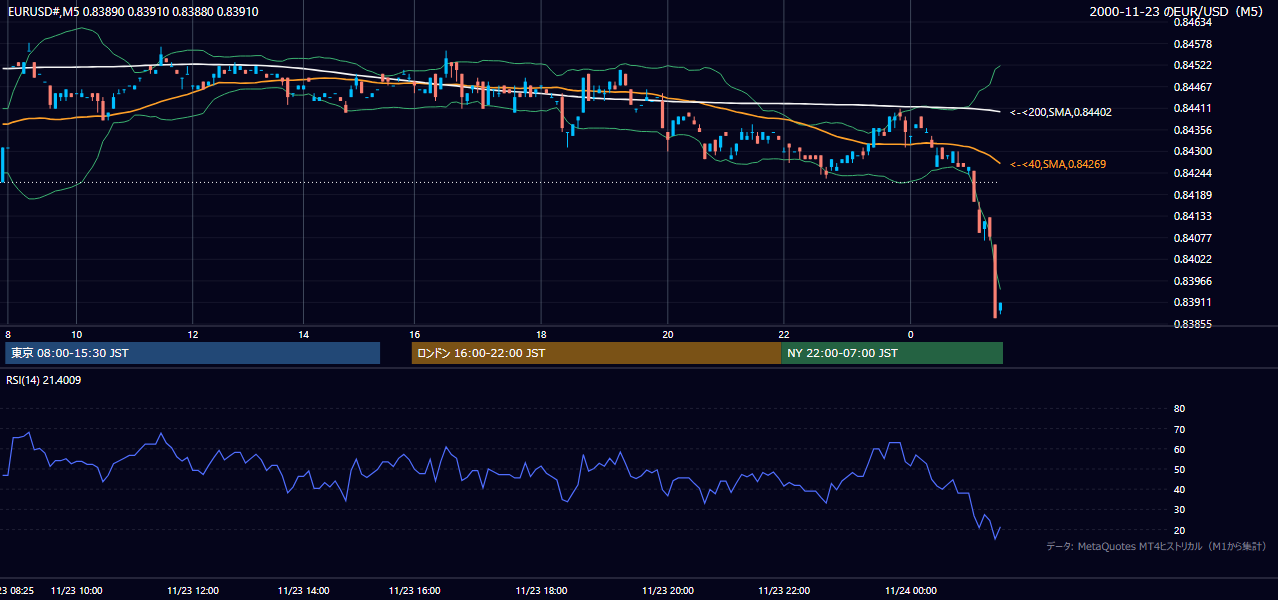Click the RSI(14) 21.4009 indicator label

(x=45, y=379)
